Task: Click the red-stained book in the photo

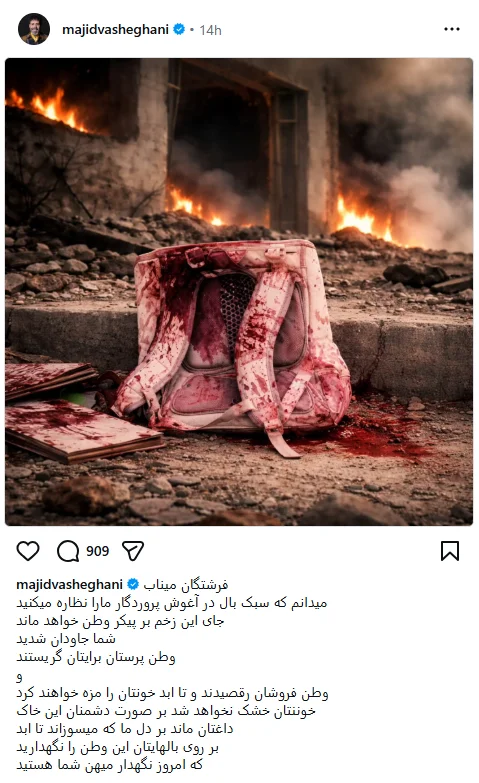Action: click(x=82, y=429)
